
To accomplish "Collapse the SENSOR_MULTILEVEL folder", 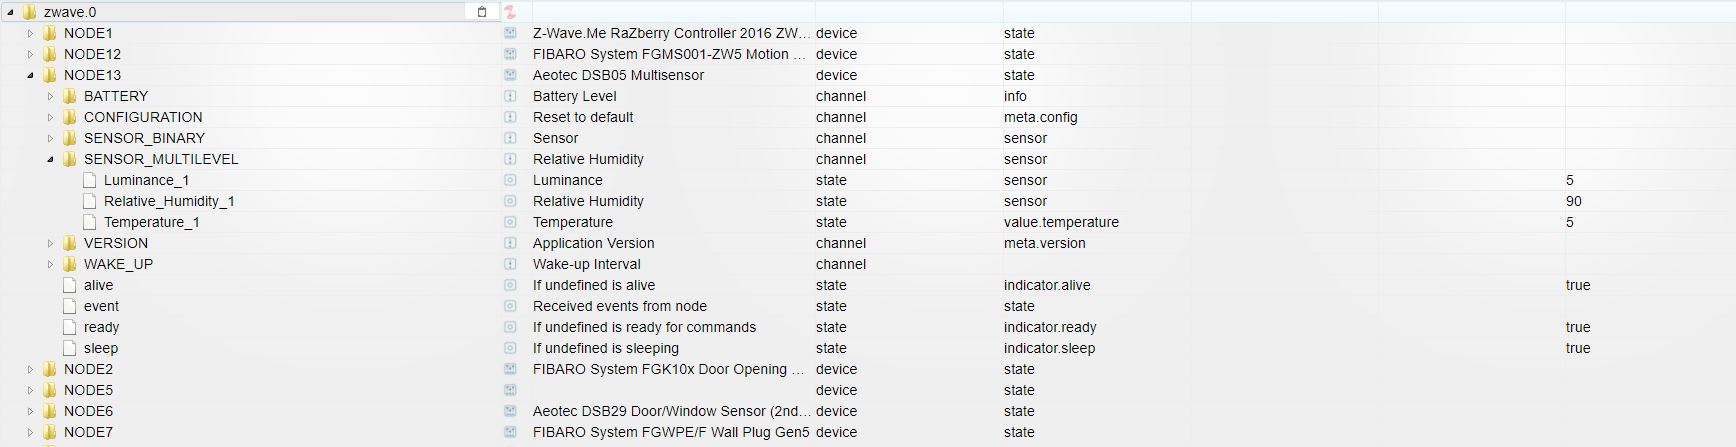I will tap(50, 159).
